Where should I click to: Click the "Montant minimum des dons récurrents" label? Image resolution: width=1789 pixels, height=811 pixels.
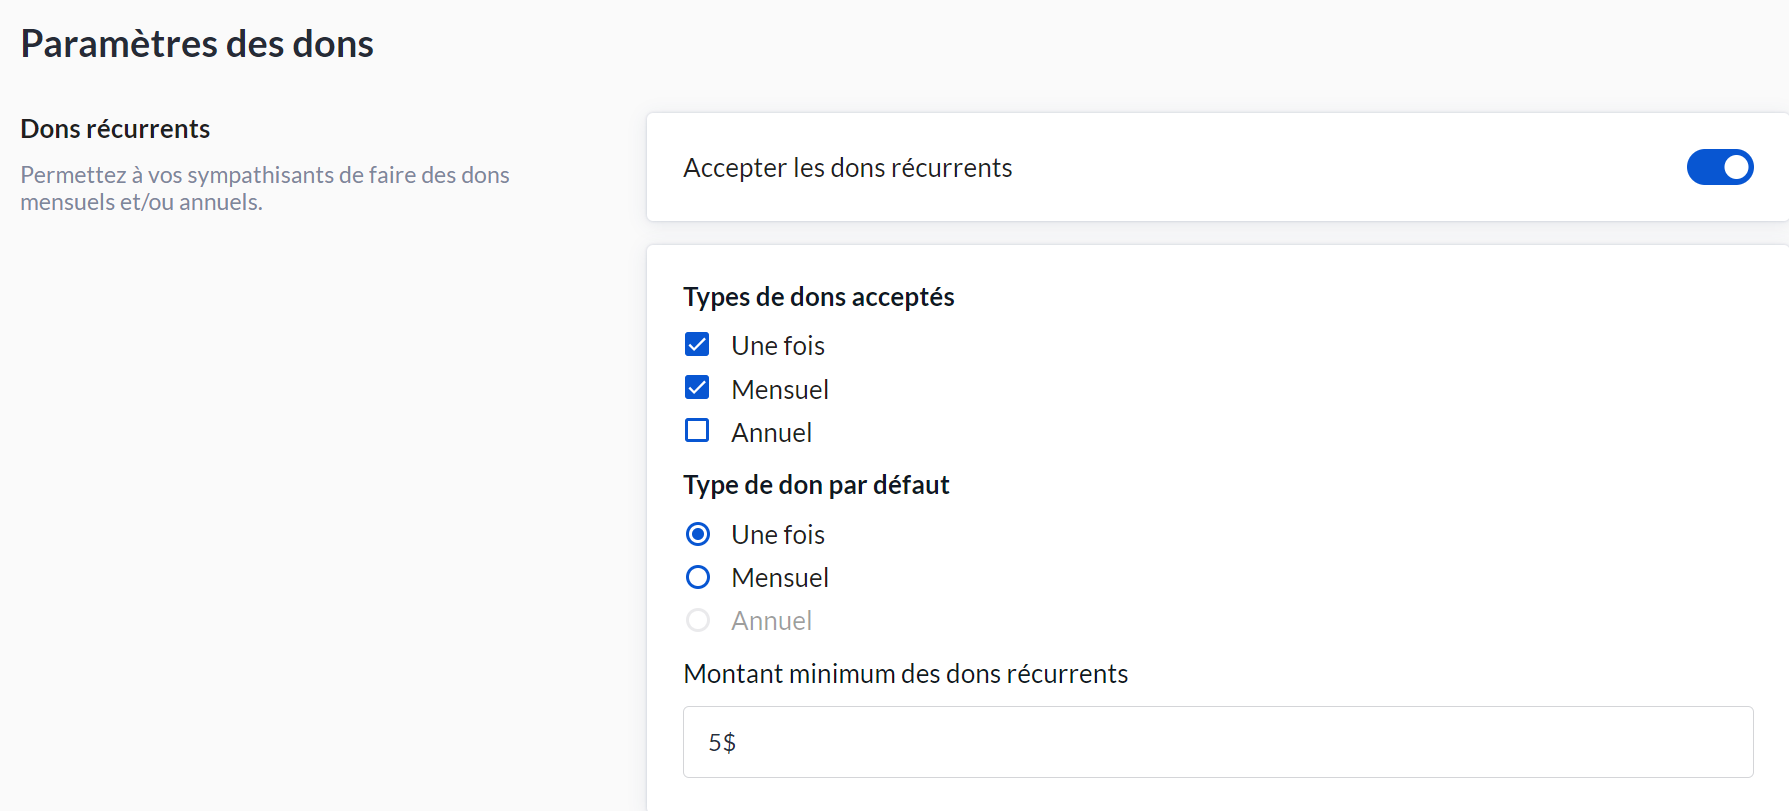tap(905, 674)
